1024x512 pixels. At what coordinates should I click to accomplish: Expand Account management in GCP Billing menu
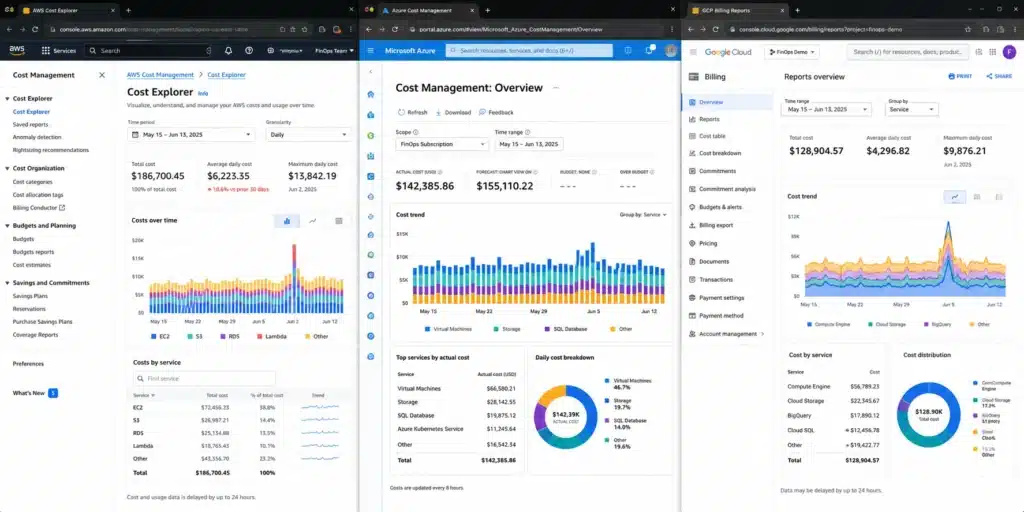(761, 334)
